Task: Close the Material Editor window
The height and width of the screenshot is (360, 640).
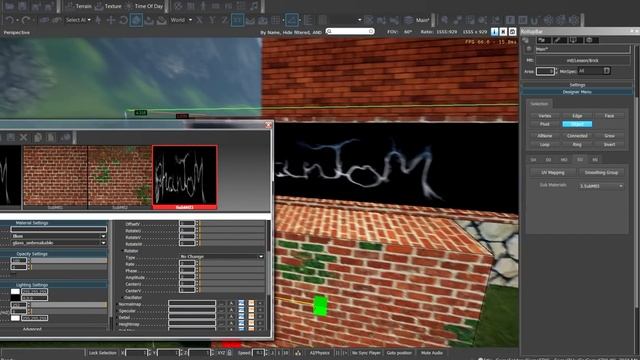Action: (268, 125)
